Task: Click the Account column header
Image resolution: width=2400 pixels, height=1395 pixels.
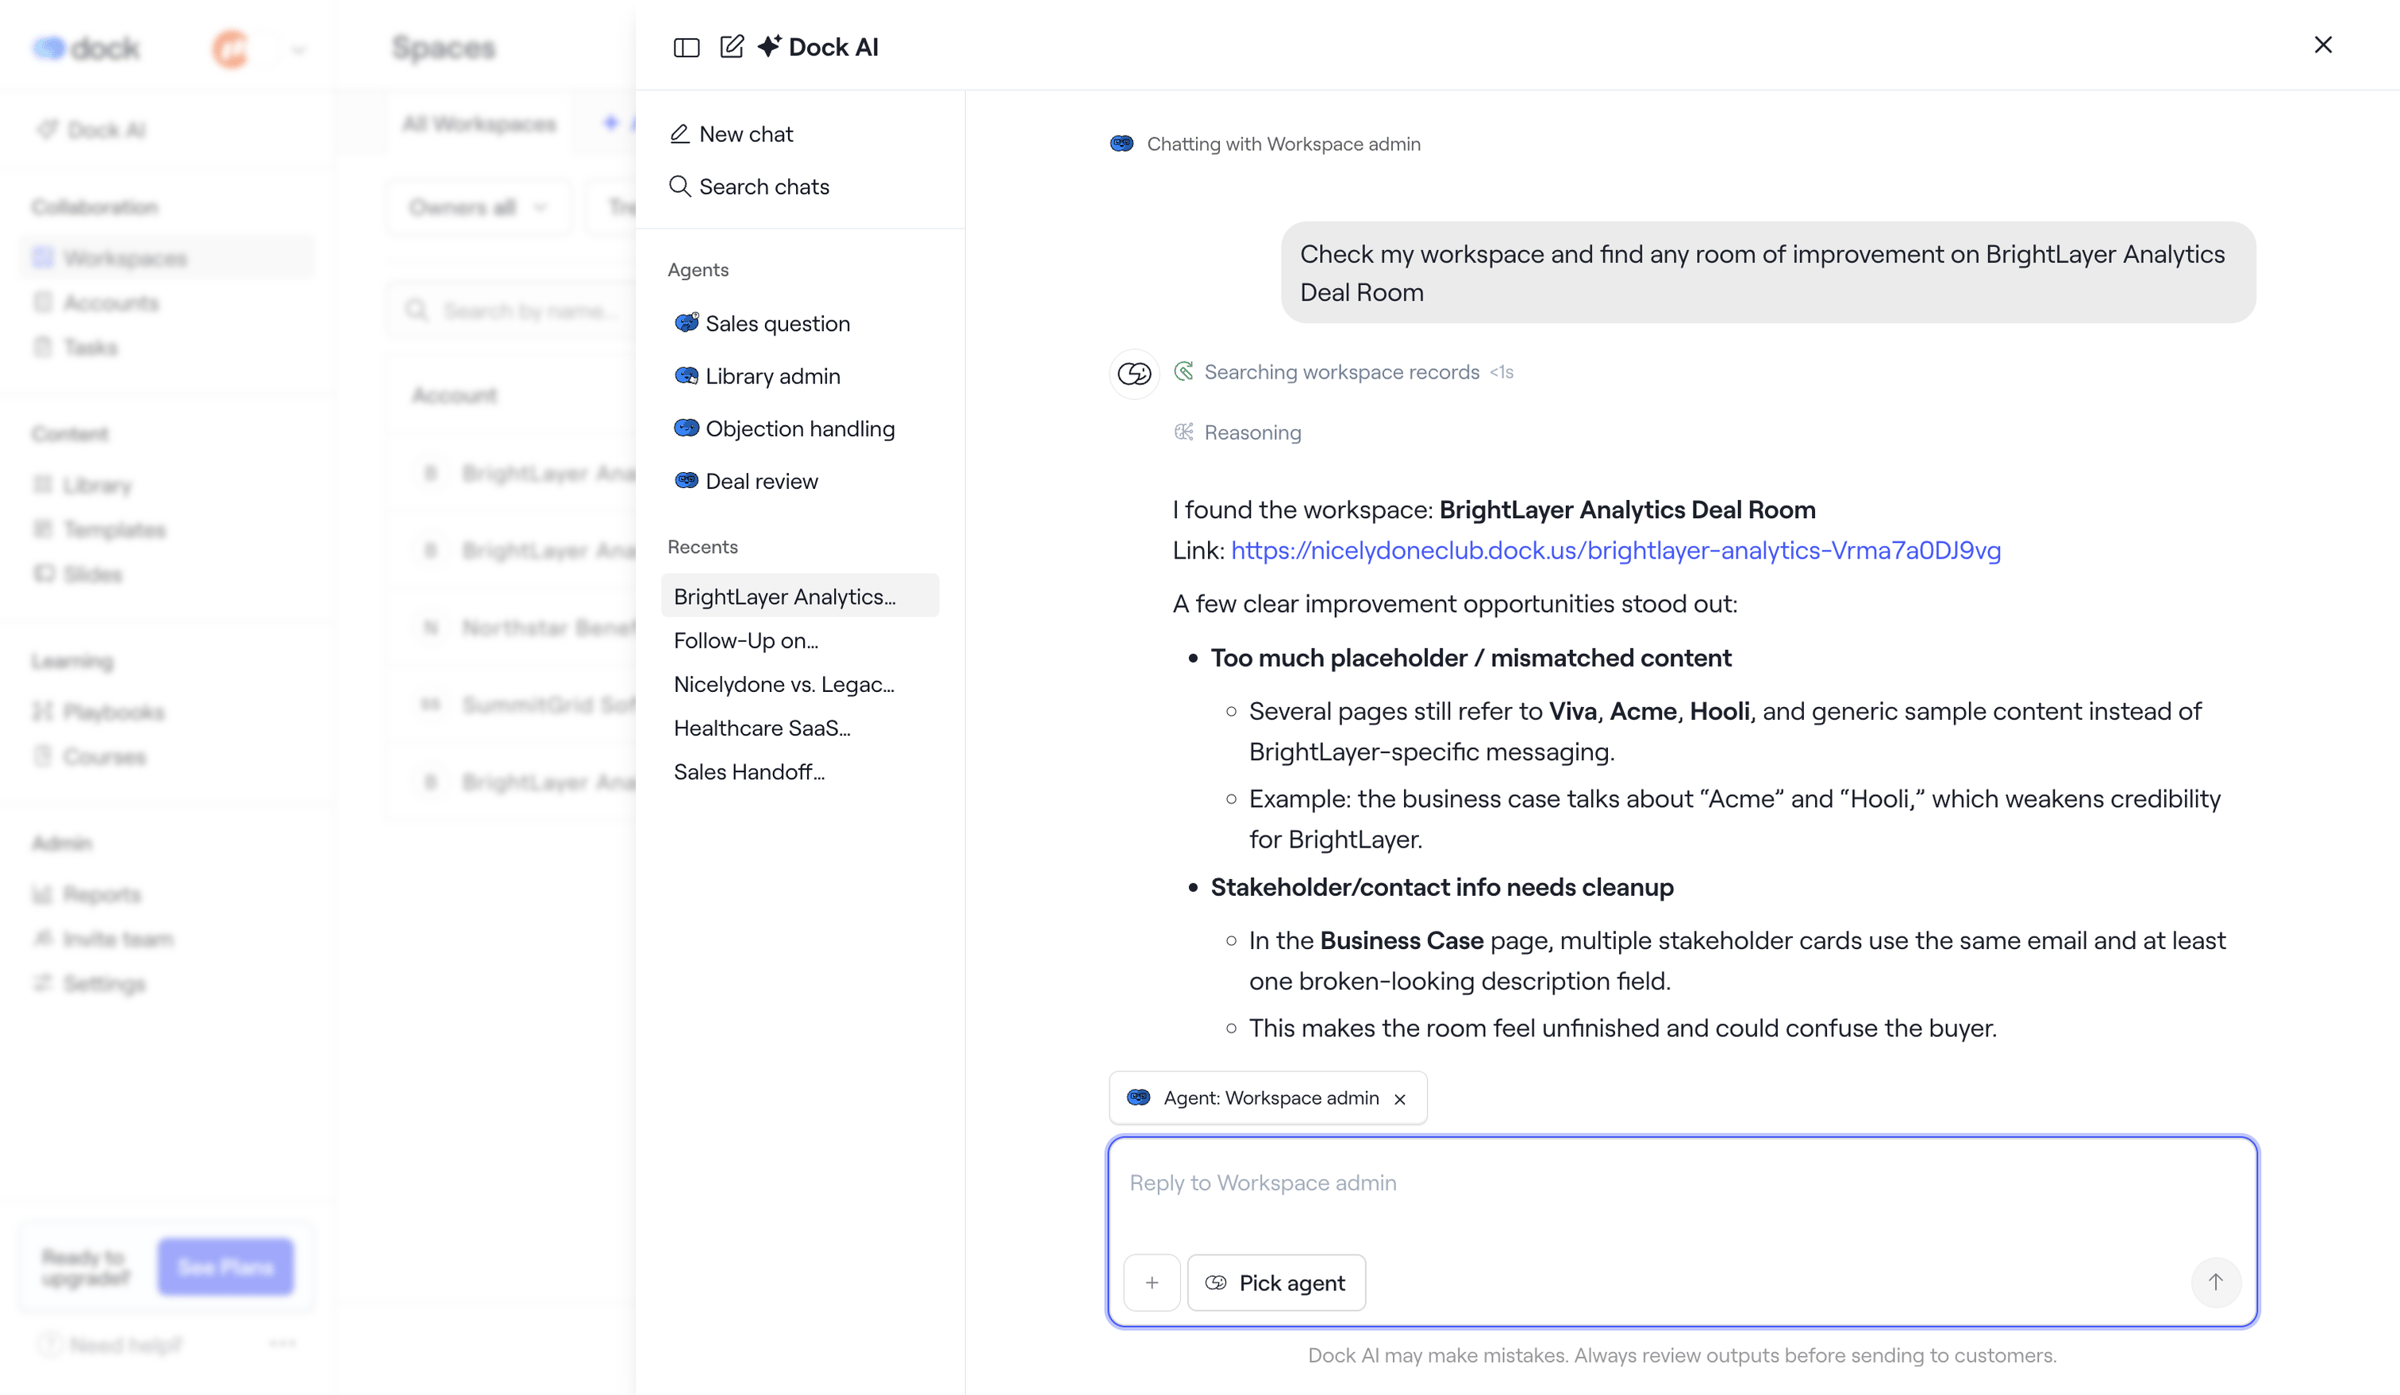Action: pyautogui.click(x=455, y=396)
